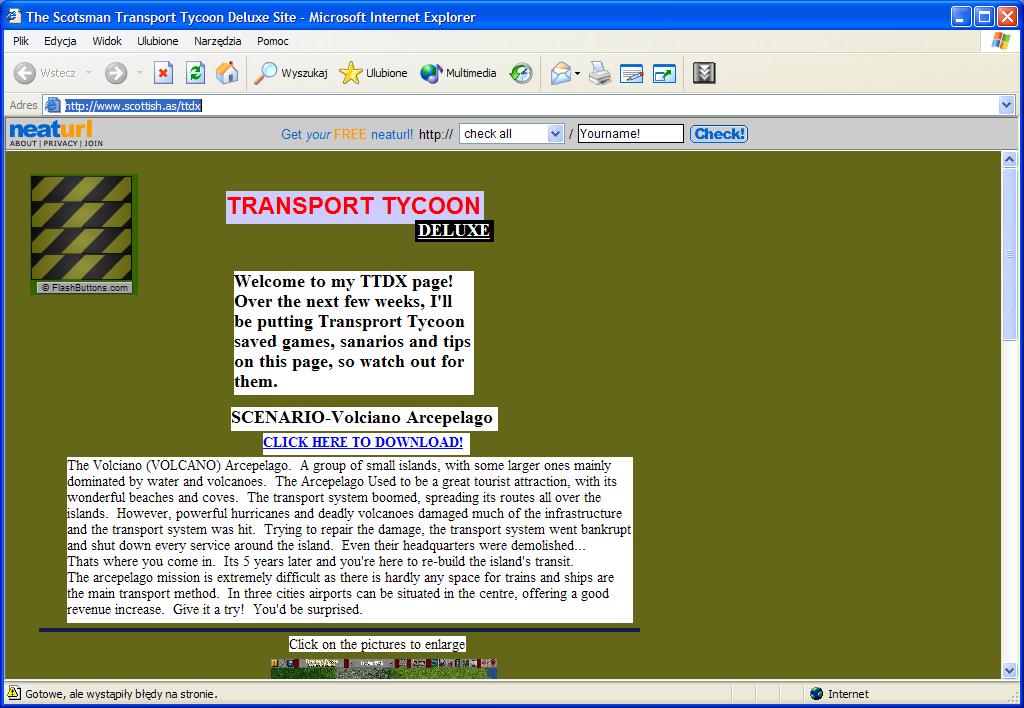This screenshot has height=708, width=1024.
Task: Refresh the page with the green arrows icon
Action: pos(195,73)
